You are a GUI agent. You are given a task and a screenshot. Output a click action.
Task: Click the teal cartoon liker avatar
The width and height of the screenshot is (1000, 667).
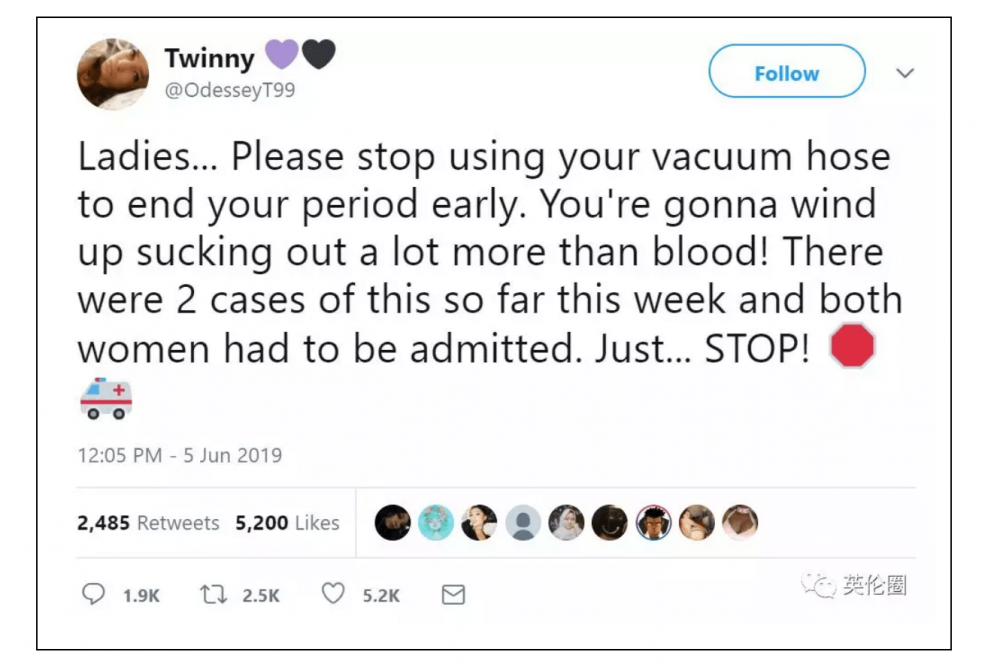pyautogui.click(x=436, y=522)
